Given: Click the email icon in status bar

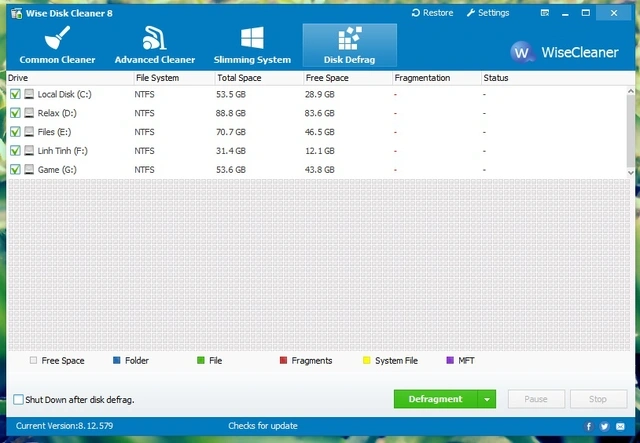Looking at the screenshot, I should click(620, 427).
